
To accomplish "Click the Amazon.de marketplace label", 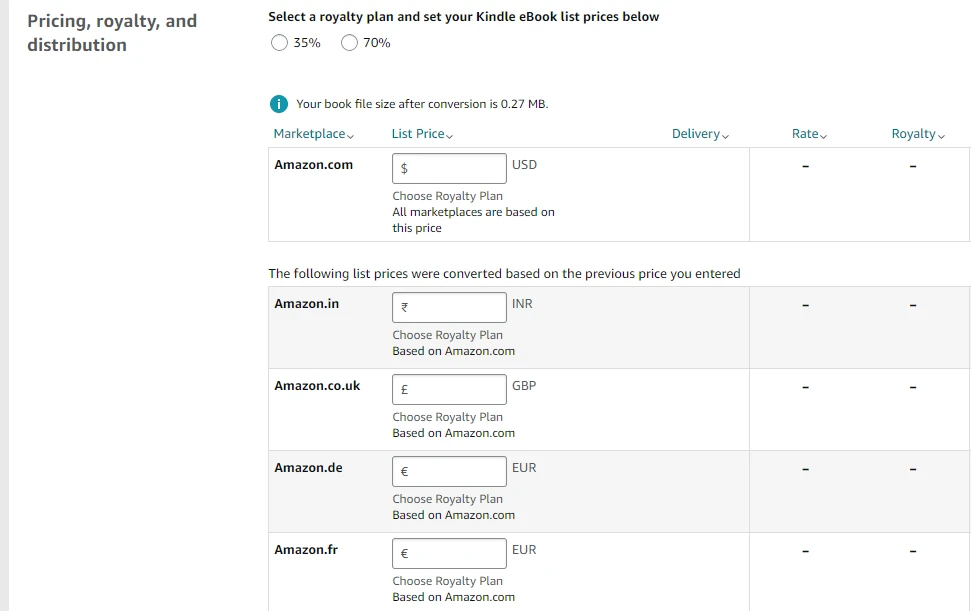I will 308,468.
